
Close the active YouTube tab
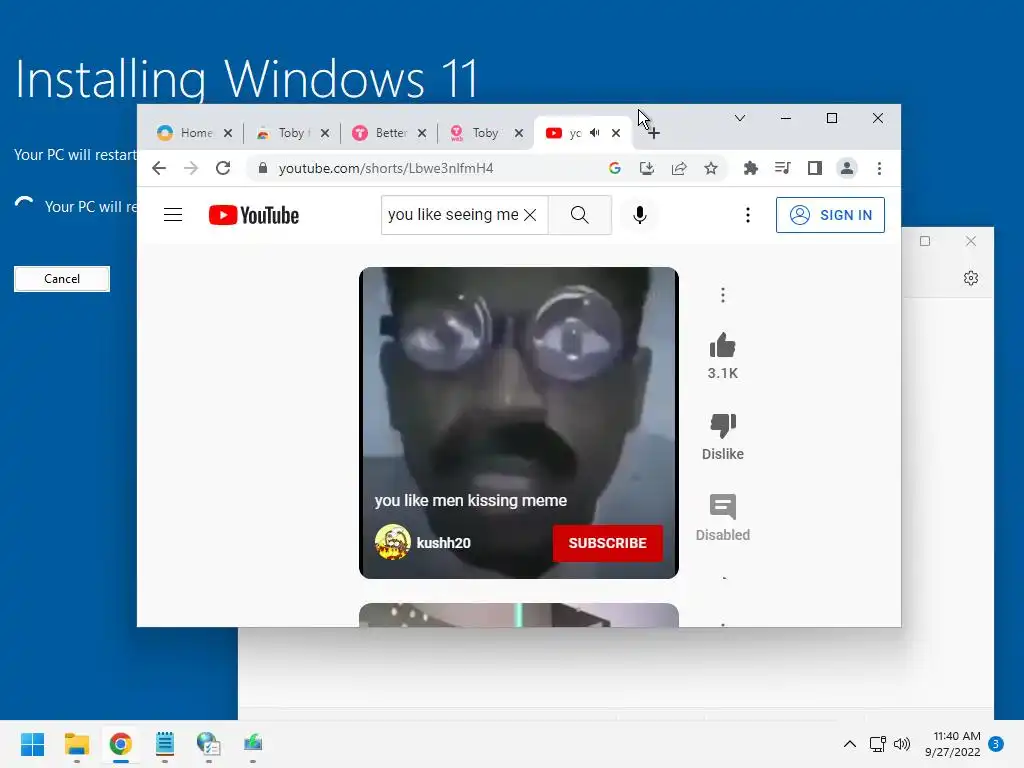click(x=616, y=133)
